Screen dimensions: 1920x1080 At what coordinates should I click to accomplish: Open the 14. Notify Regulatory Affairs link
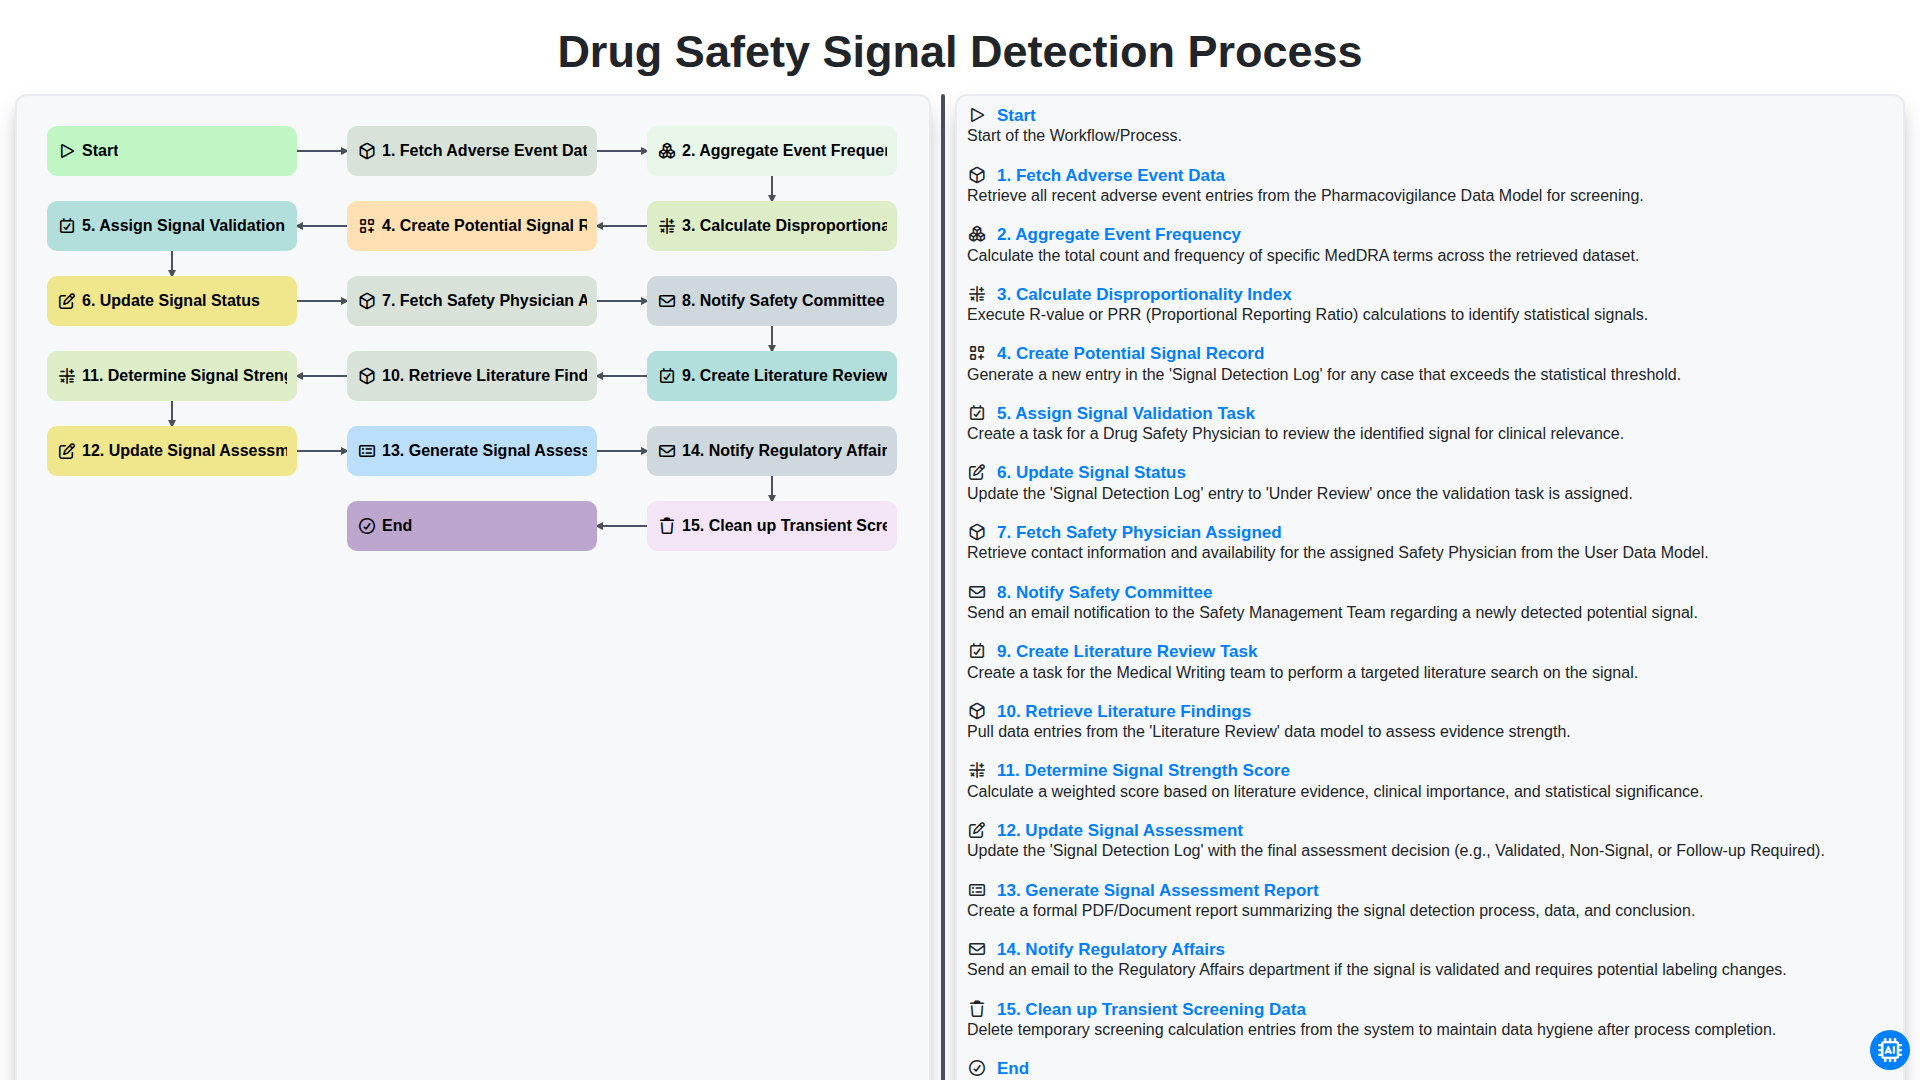(x=1110, y=949)
